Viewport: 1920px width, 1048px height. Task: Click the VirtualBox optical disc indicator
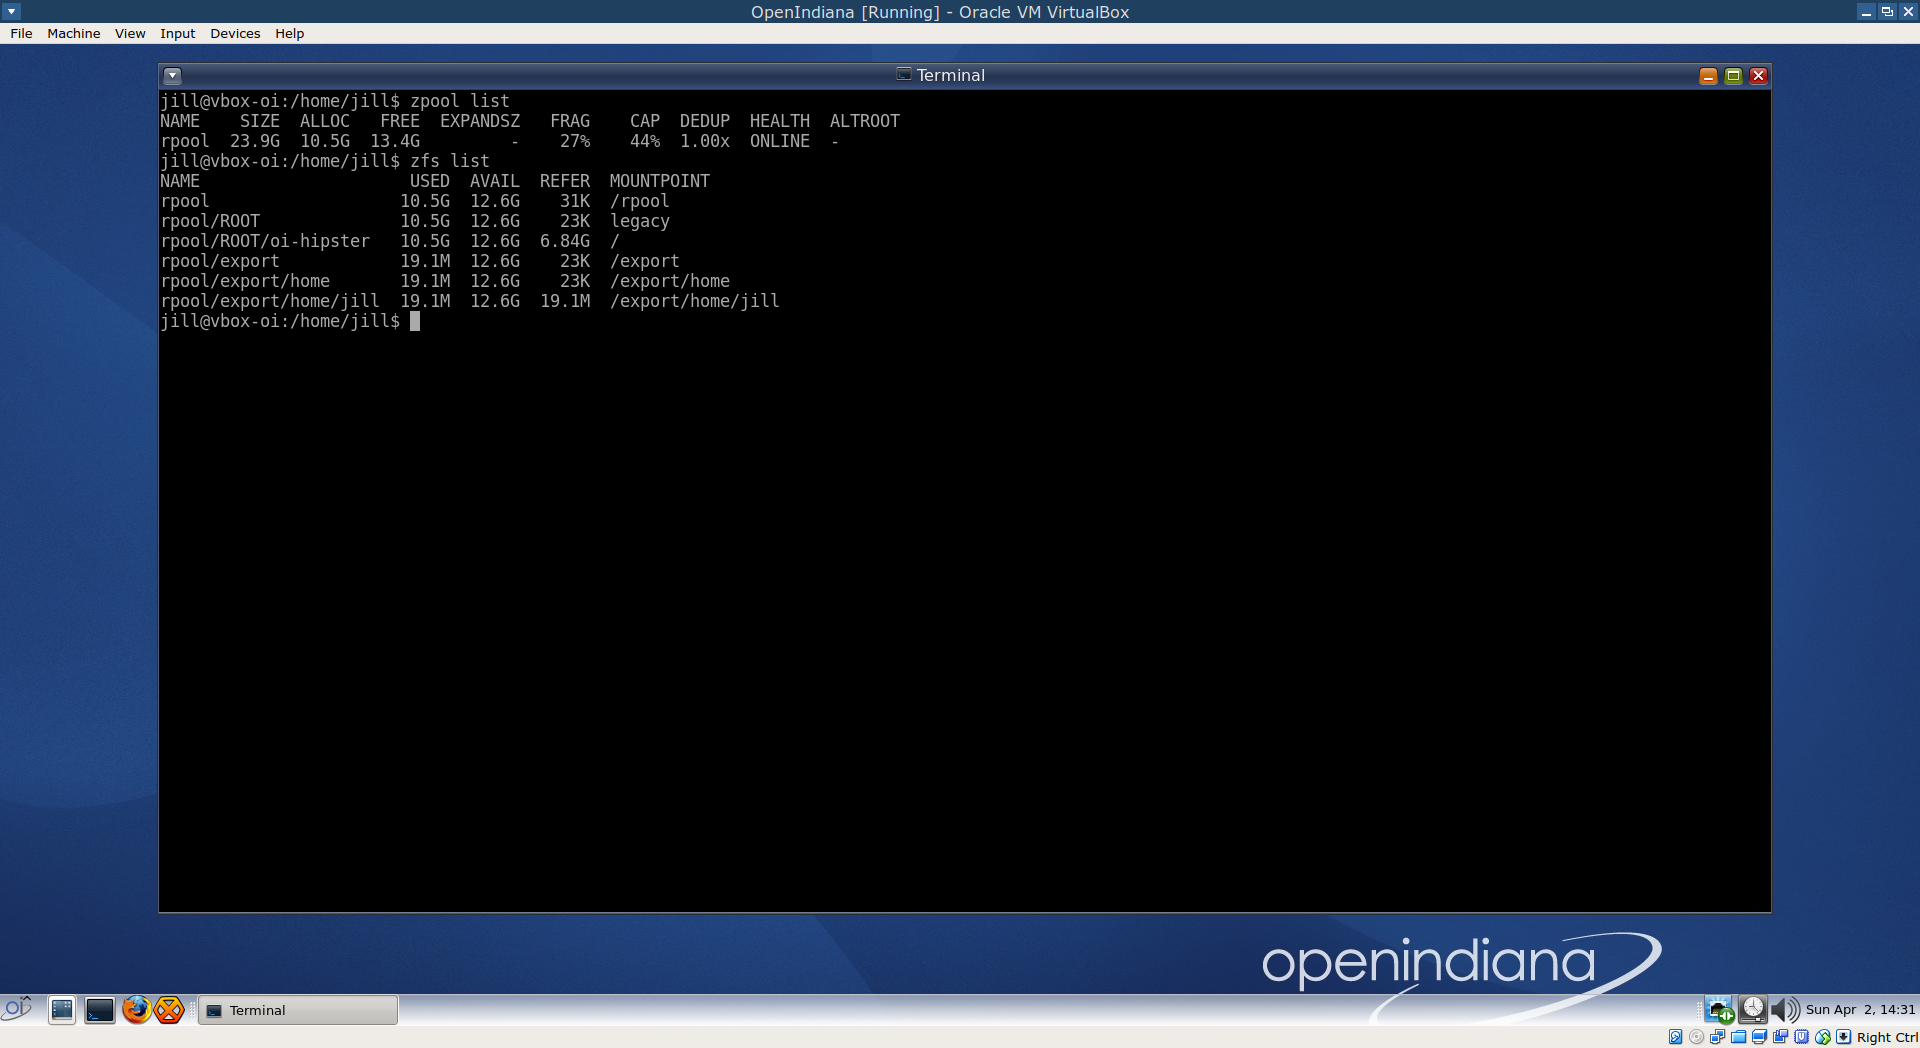(x=1697, y=1037)
